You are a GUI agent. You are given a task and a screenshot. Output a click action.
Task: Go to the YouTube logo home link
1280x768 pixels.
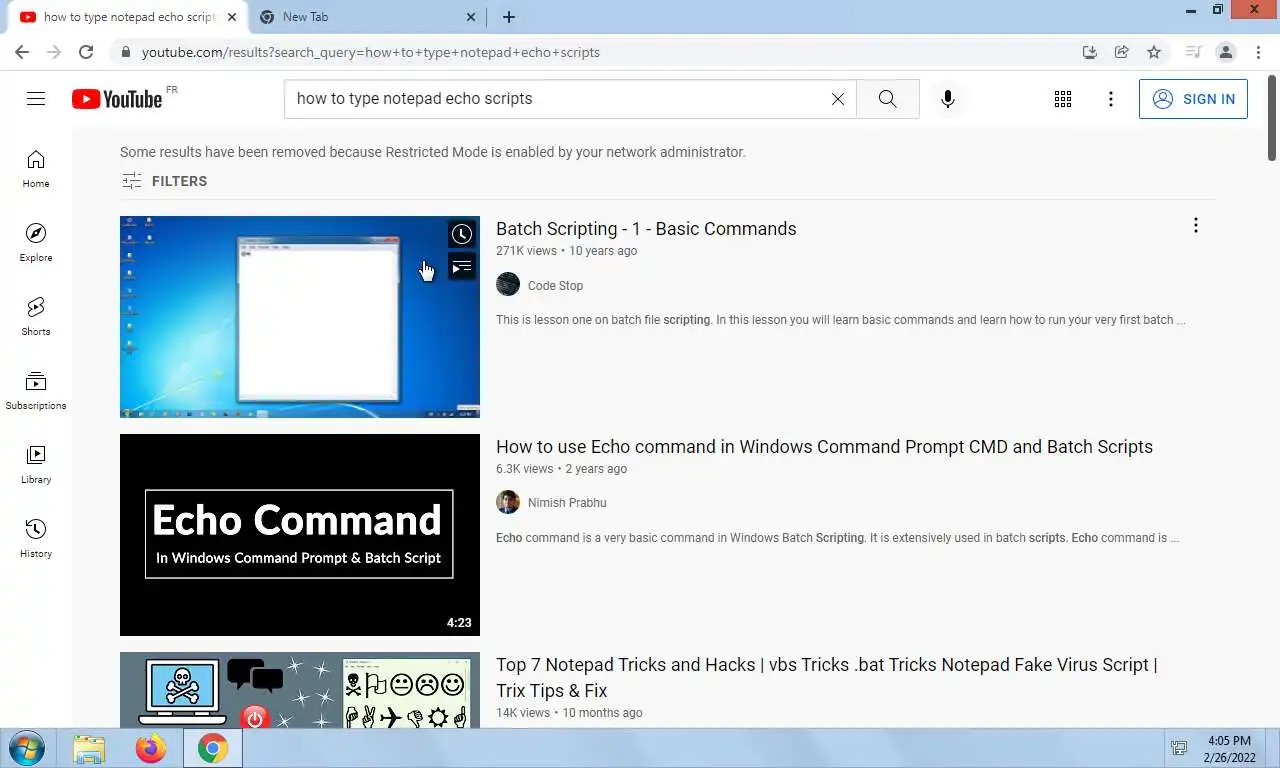point(117,98)
